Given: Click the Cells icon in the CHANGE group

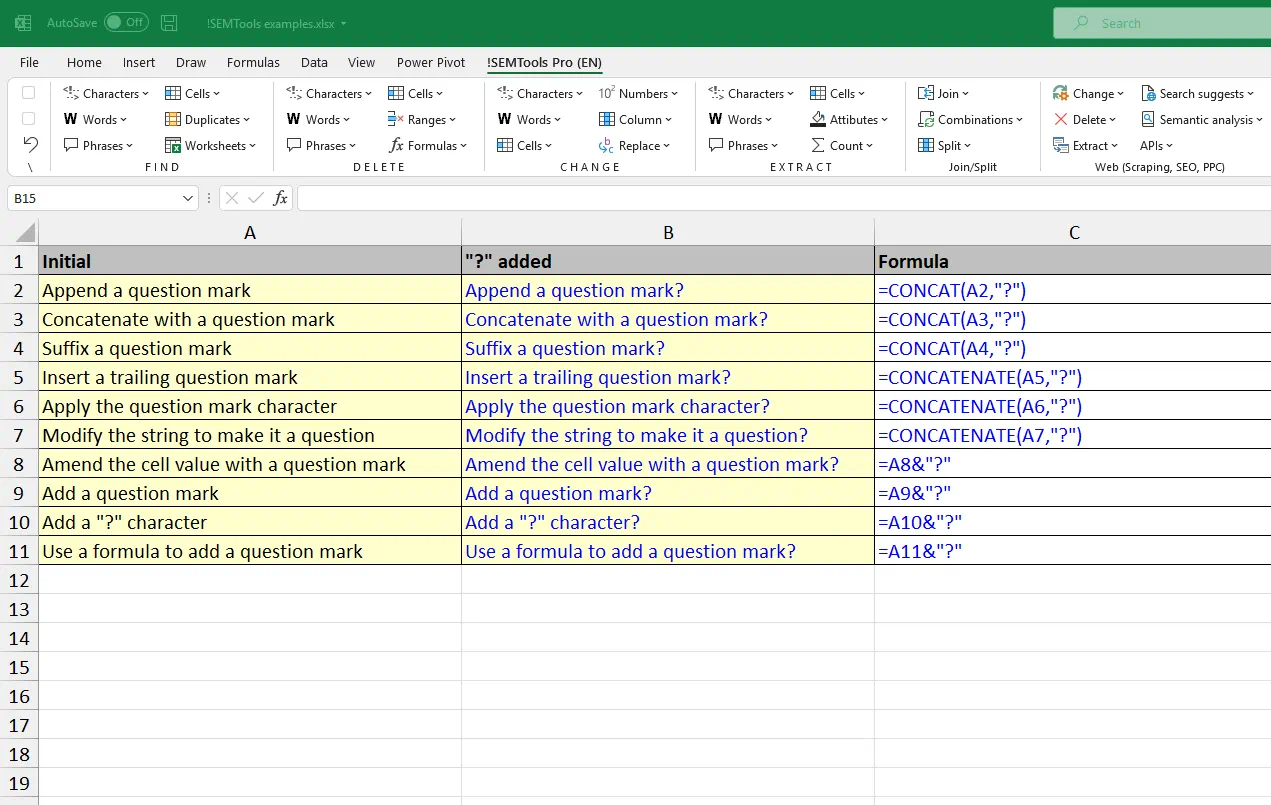Looking at the screenshot, I should tap(505, 145).
